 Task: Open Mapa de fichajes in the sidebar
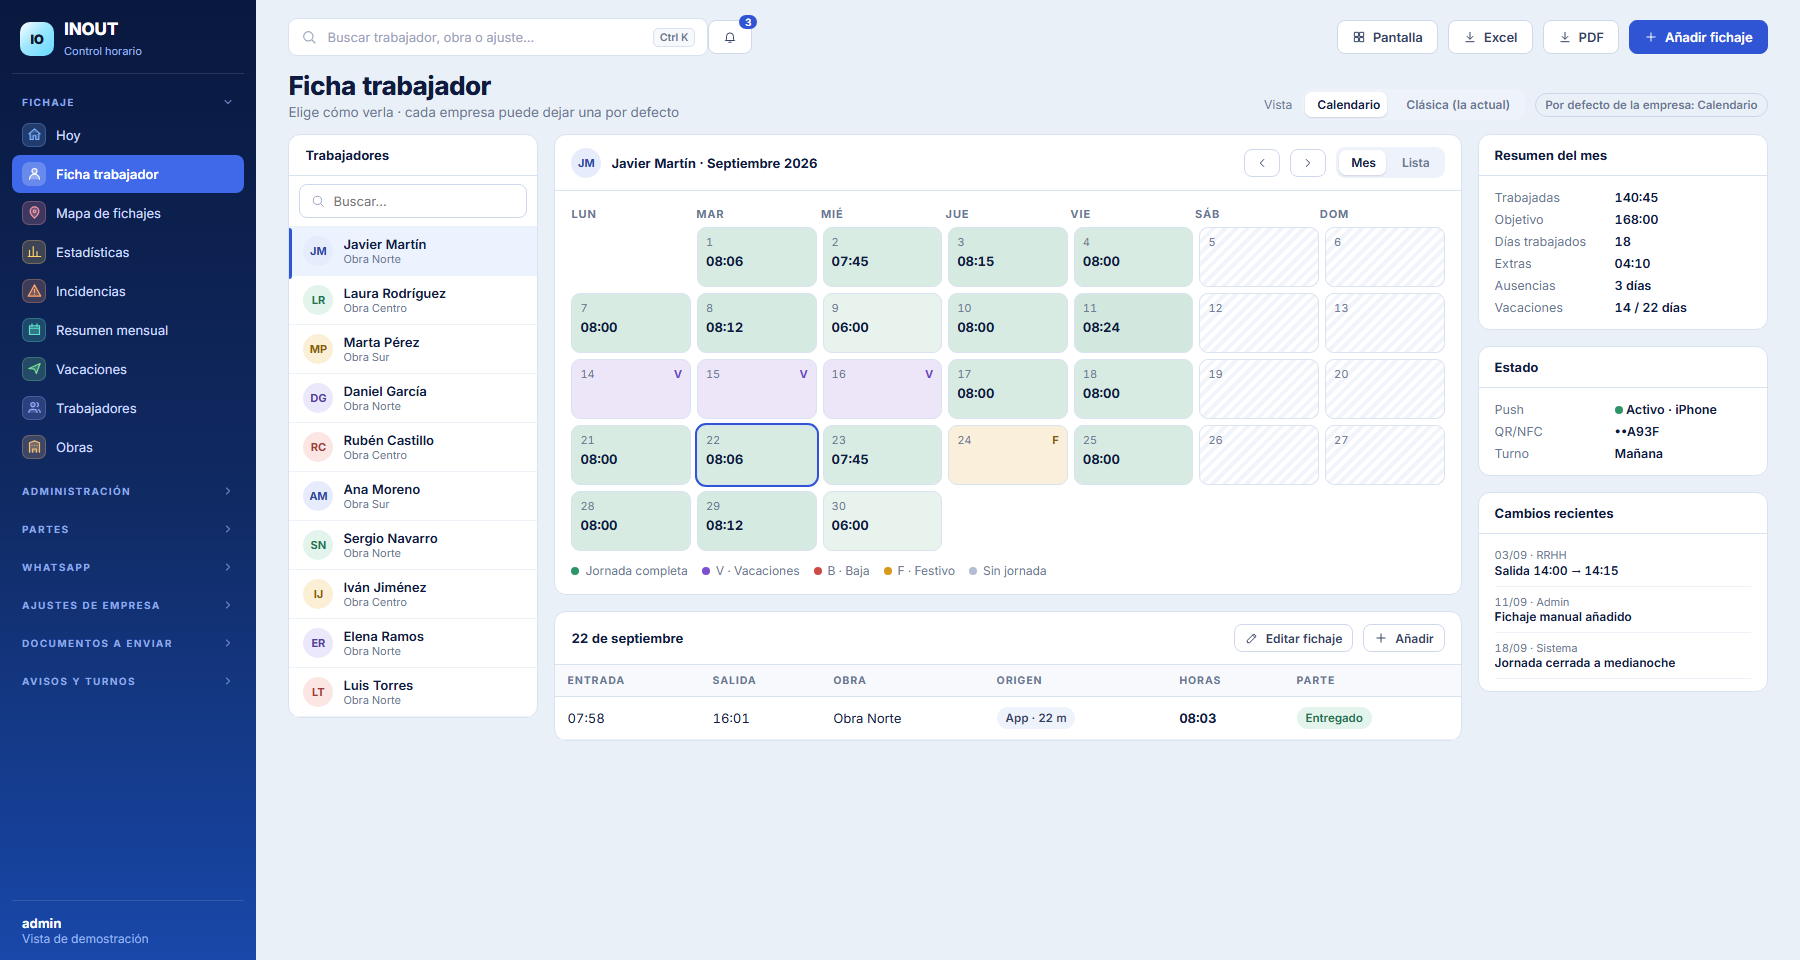coord(128,213)
